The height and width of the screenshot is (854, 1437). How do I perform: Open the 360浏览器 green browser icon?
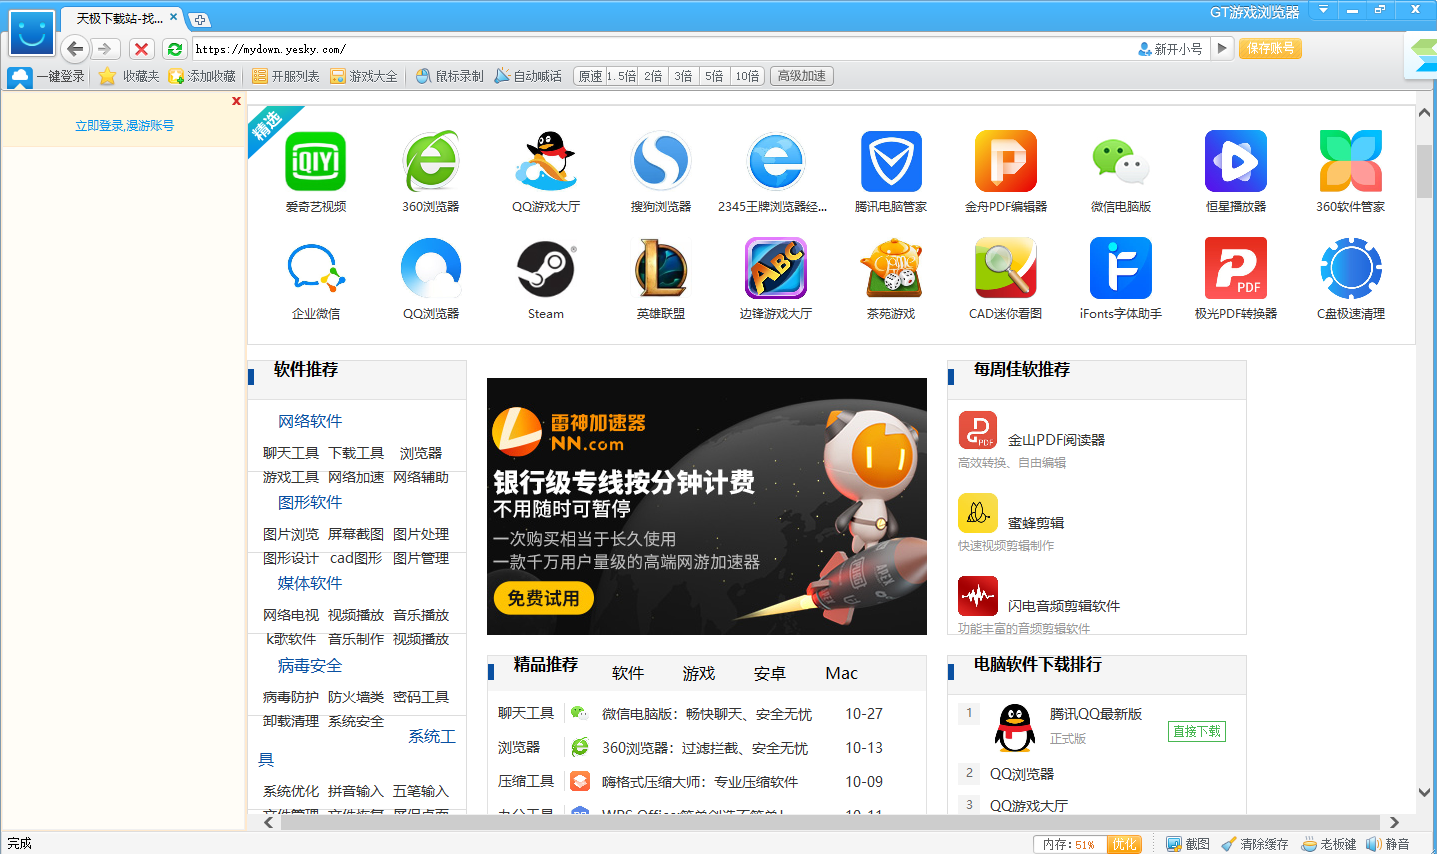tap(431, 161)
